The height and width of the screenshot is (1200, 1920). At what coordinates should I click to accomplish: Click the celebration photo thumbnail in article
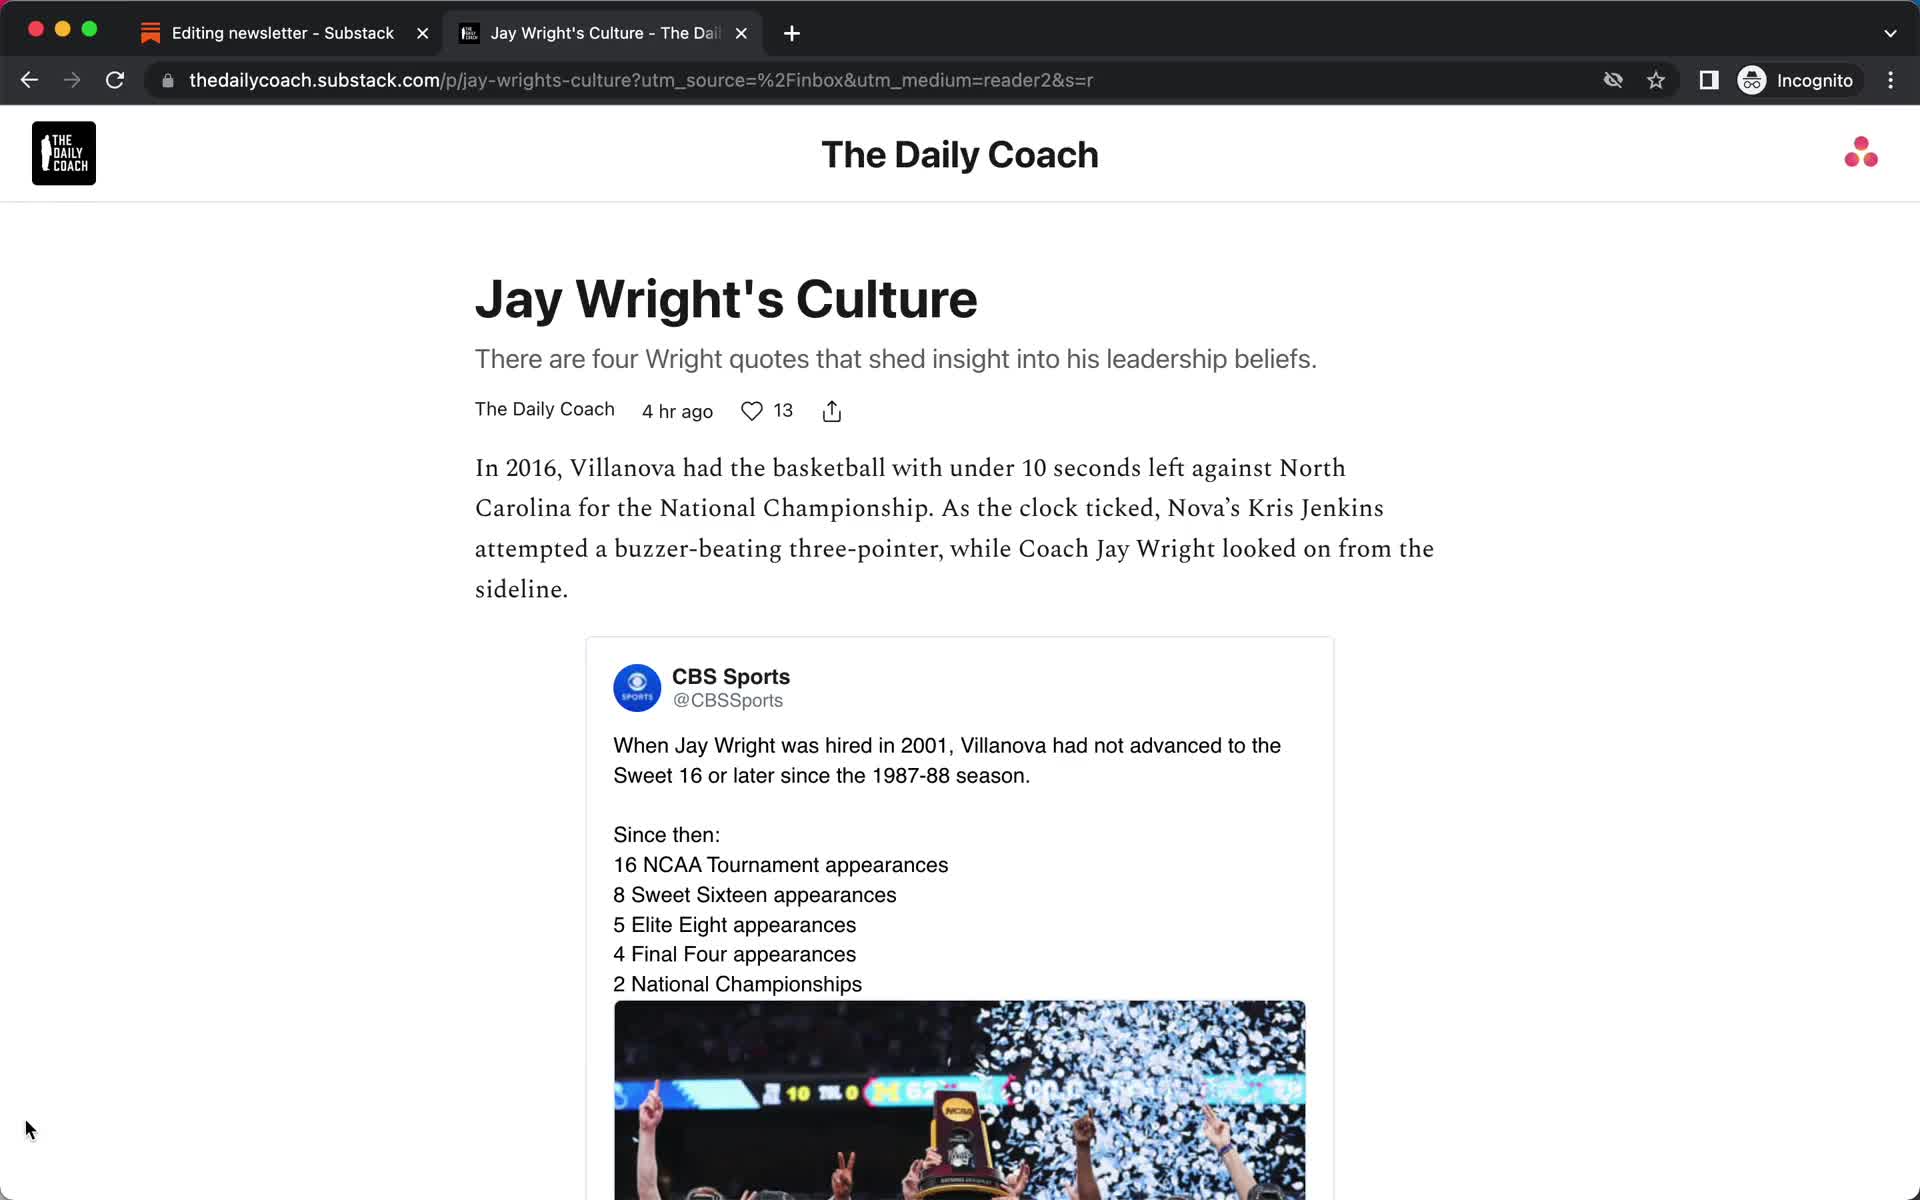coord(959,1099)
